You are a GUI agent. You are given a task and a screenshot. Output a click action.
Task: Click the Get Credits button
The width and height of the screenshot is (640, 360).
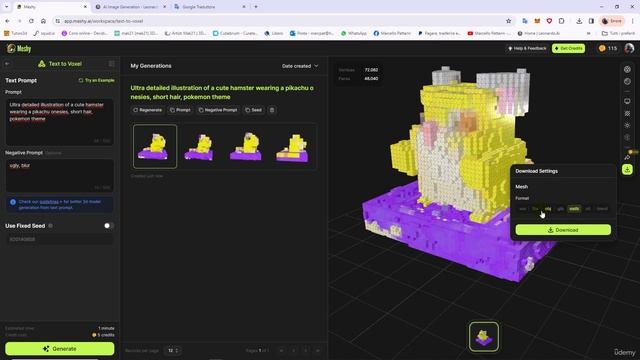[x=569, y=49]
